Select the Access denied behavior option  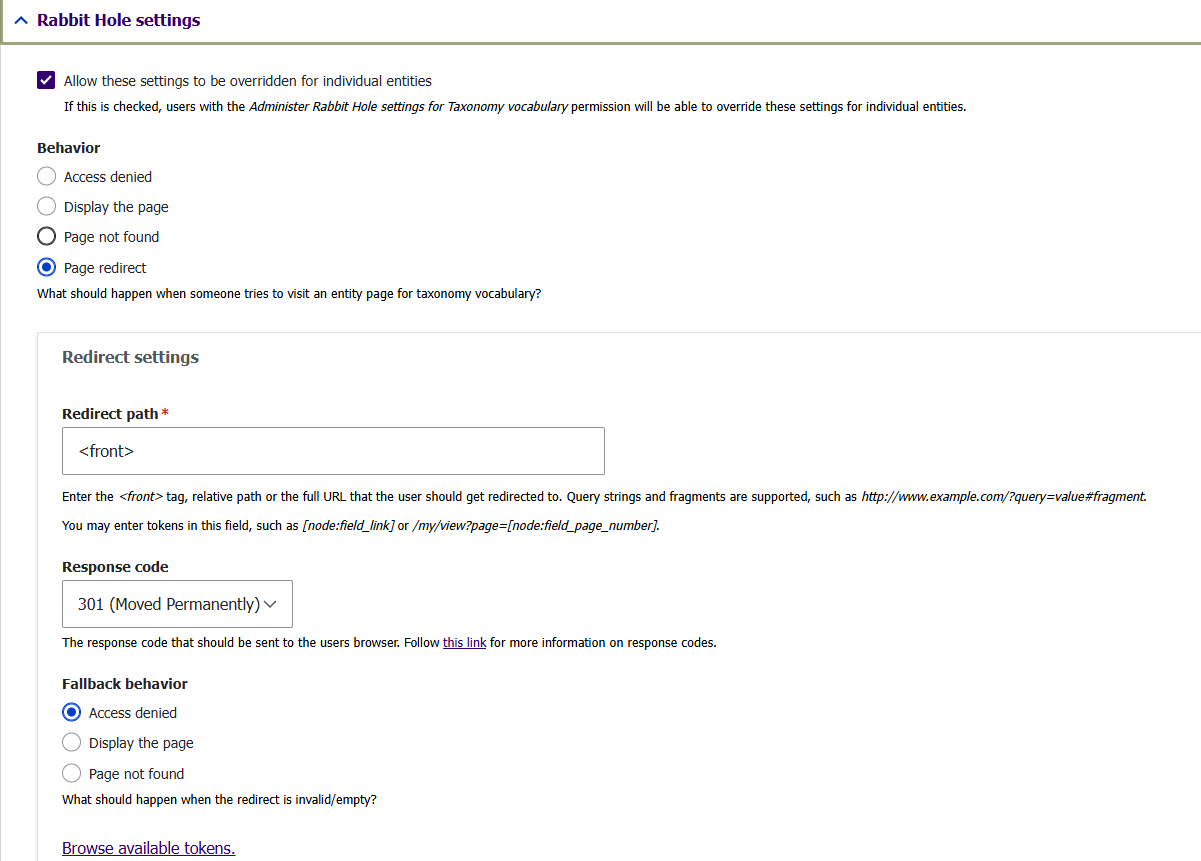pos(46,176)
